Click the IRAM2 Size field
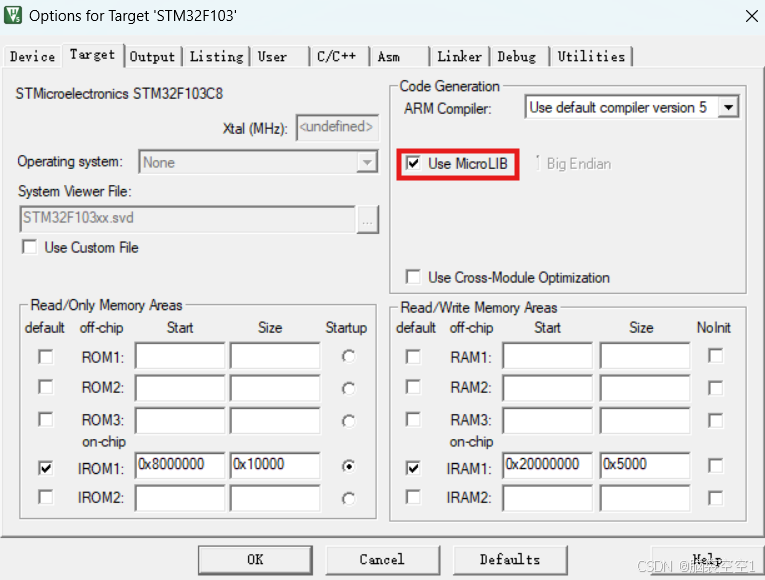This screenshot has height=580, width=765. 645,498
